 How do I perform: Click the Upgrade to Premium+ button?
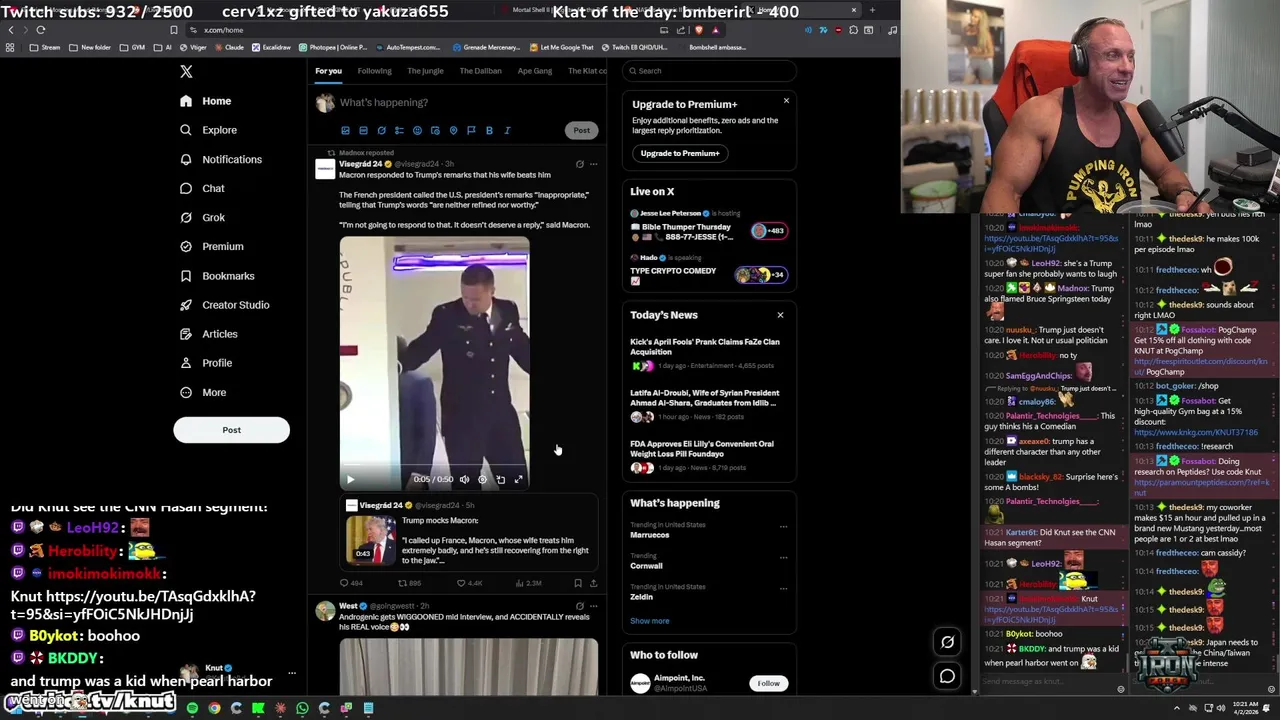coord(680,153)
